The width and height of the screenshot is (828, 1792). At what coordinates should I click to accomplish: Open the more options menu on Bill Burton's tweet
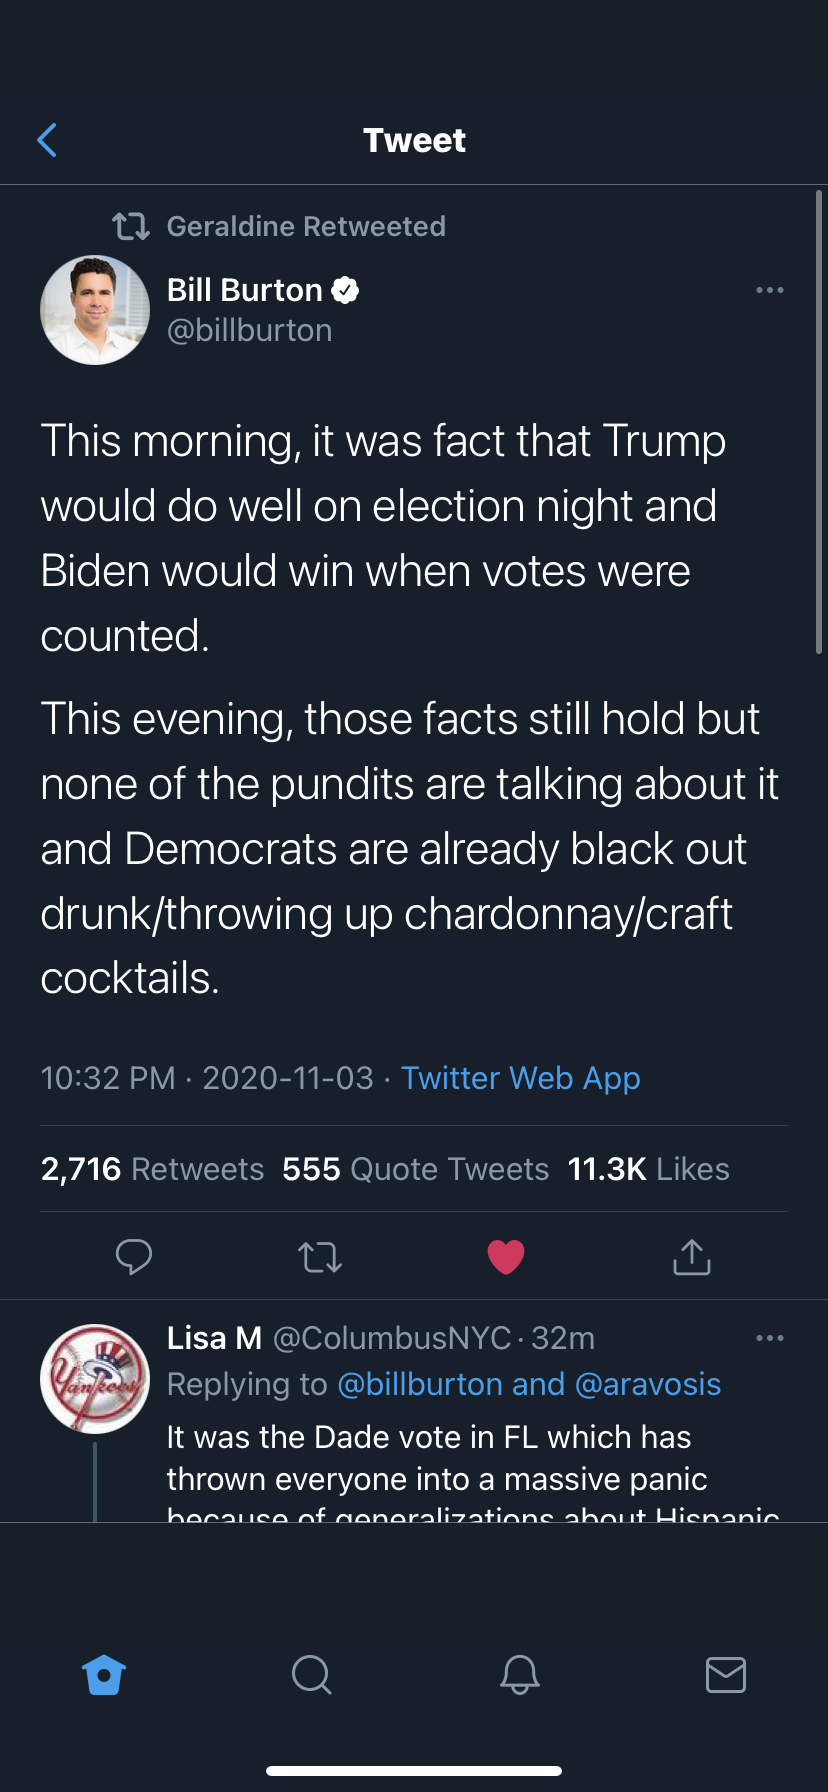770,289
